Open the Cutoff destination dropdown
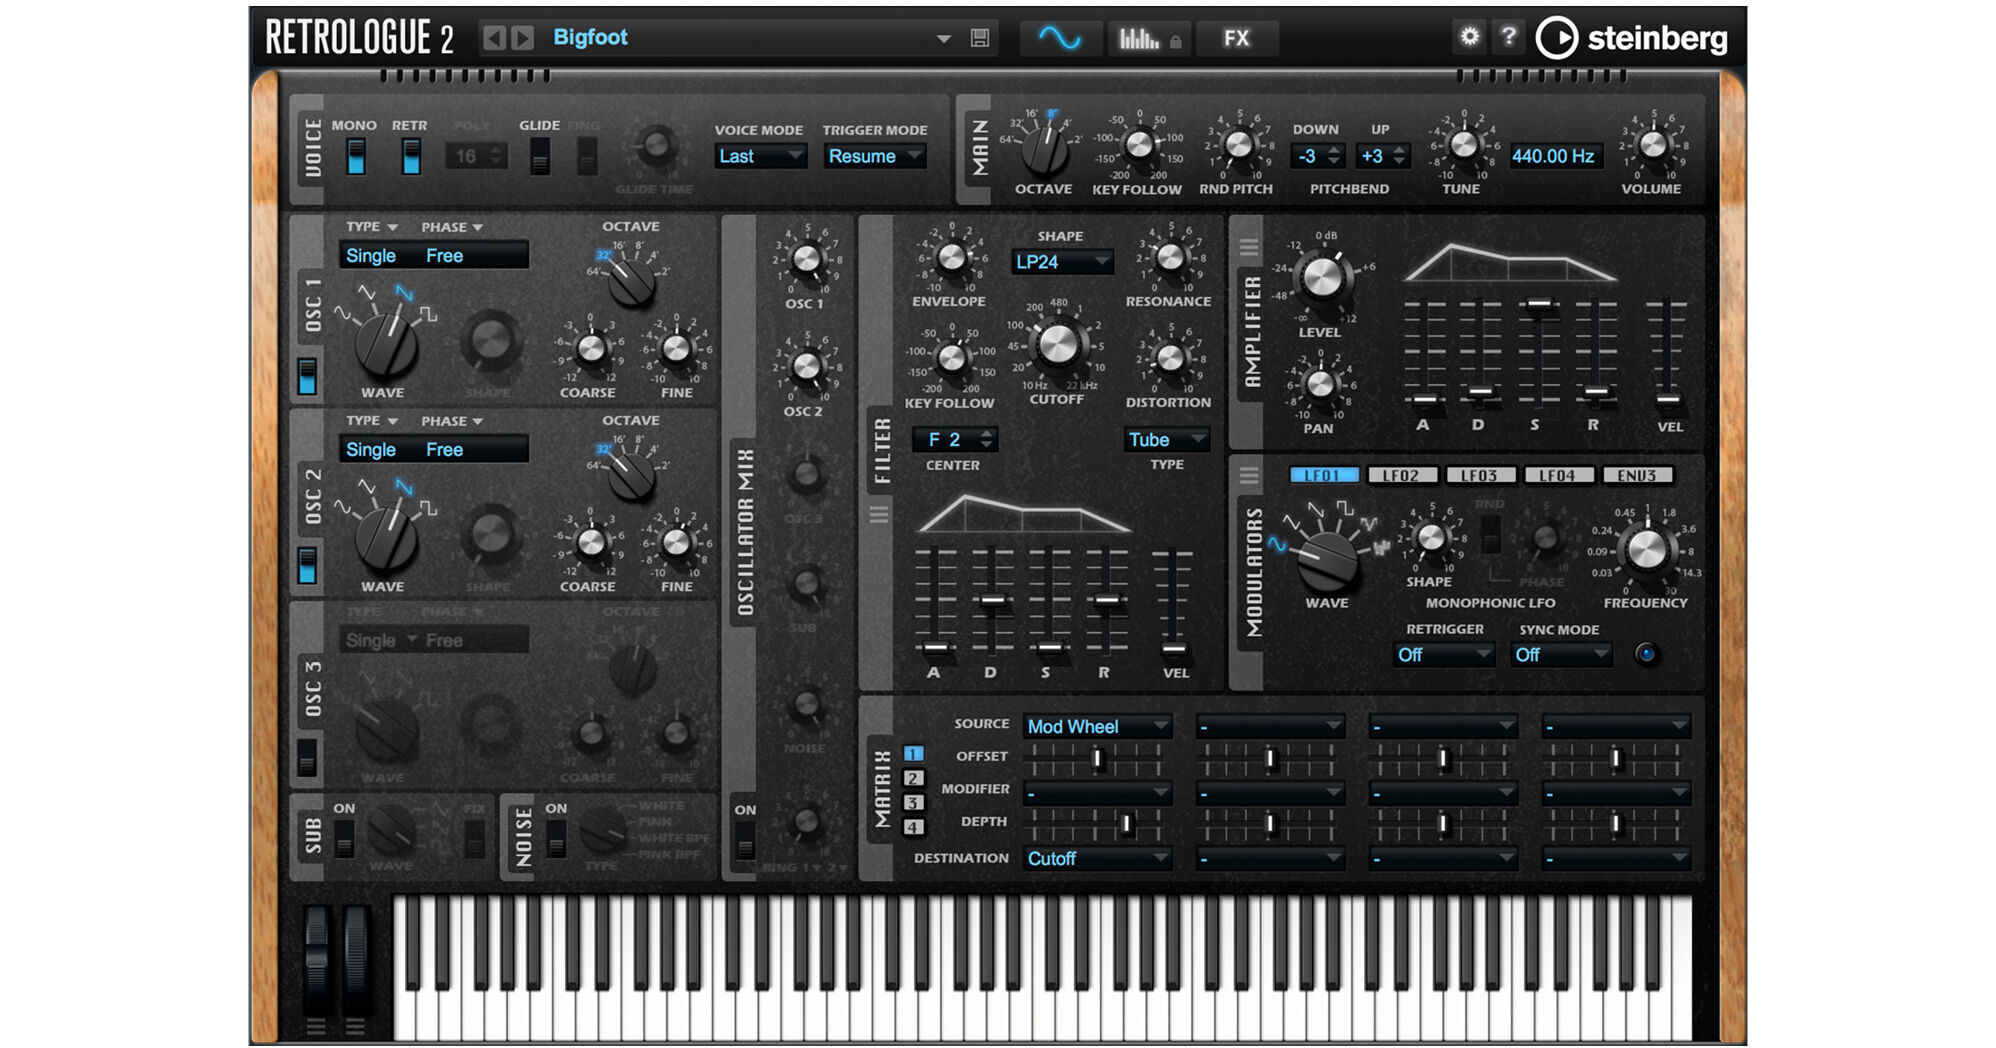Screen dimensions: 1996x1048 (x=1097, y=859)
